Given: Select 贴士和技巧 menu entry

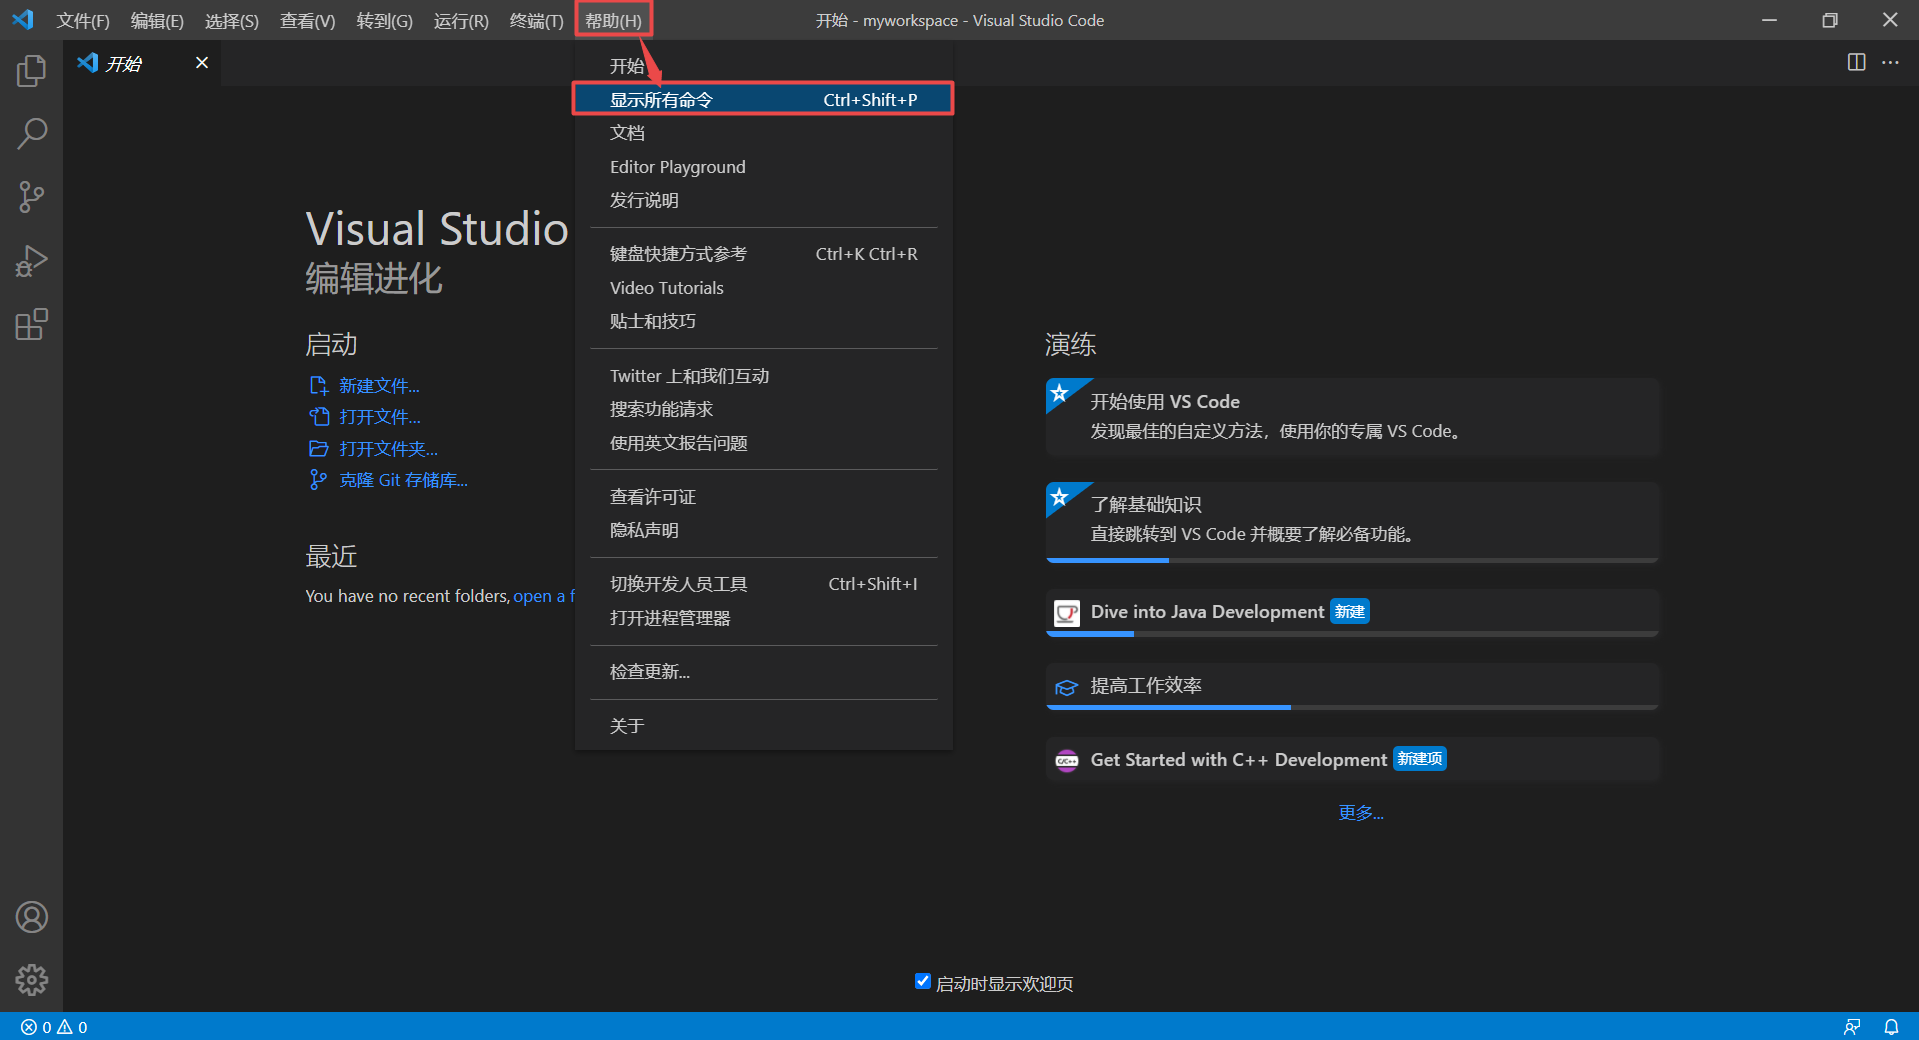Looking at the screenshot, I should tap(763, 321).
